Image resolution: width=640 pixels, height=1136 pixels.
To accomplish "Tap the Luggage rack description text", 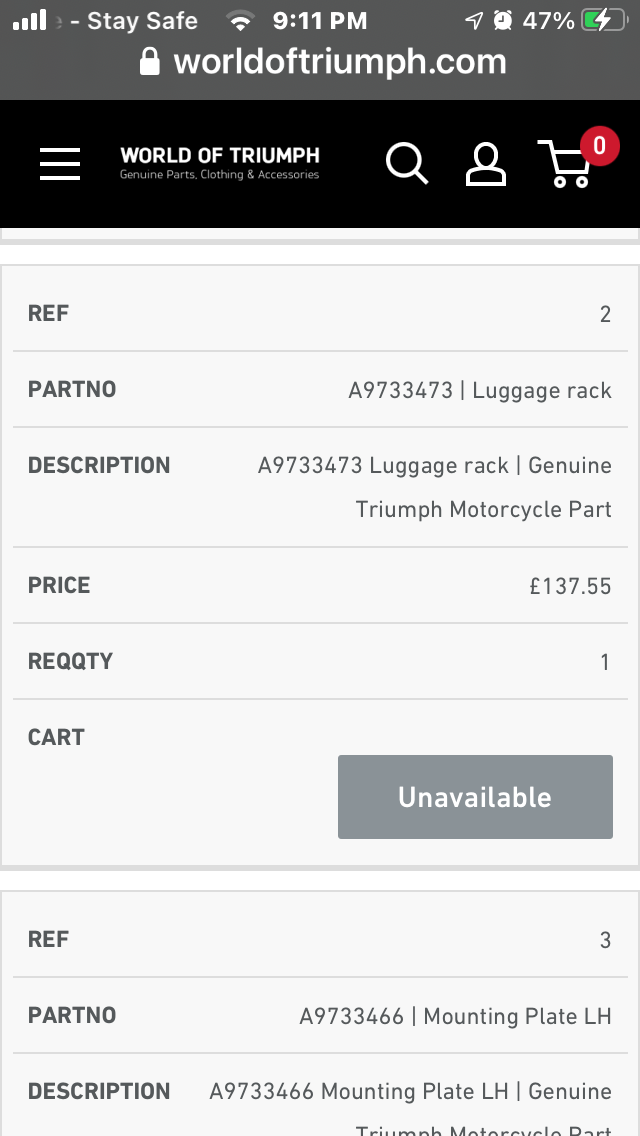I will [x=435, y=487].
